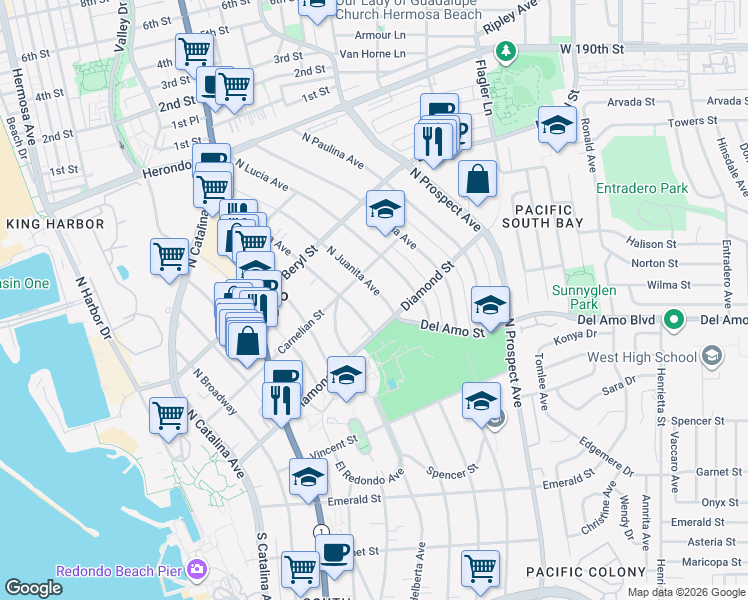This screenshot has height=600, width=748.
Task: Click the green park pin at W 190th St
Action: 506,52
